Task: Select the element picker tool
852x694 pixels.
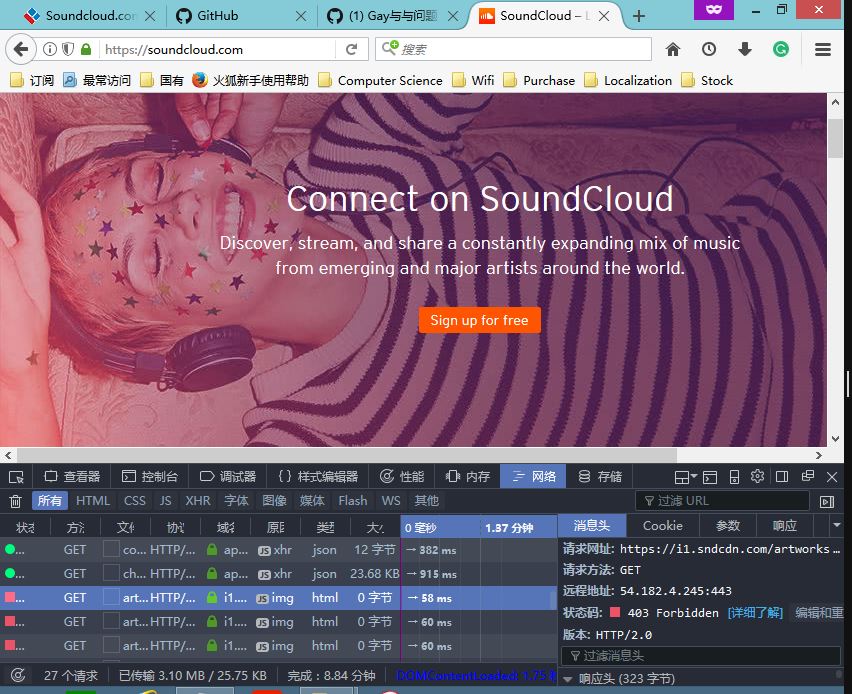Action: pyautogui.click(x=14, y=476)
